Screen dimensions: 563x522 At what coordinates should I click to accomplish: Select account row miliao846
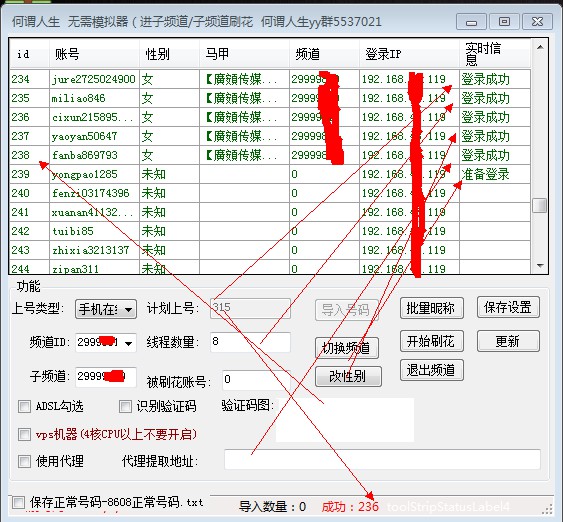(270, 98)
